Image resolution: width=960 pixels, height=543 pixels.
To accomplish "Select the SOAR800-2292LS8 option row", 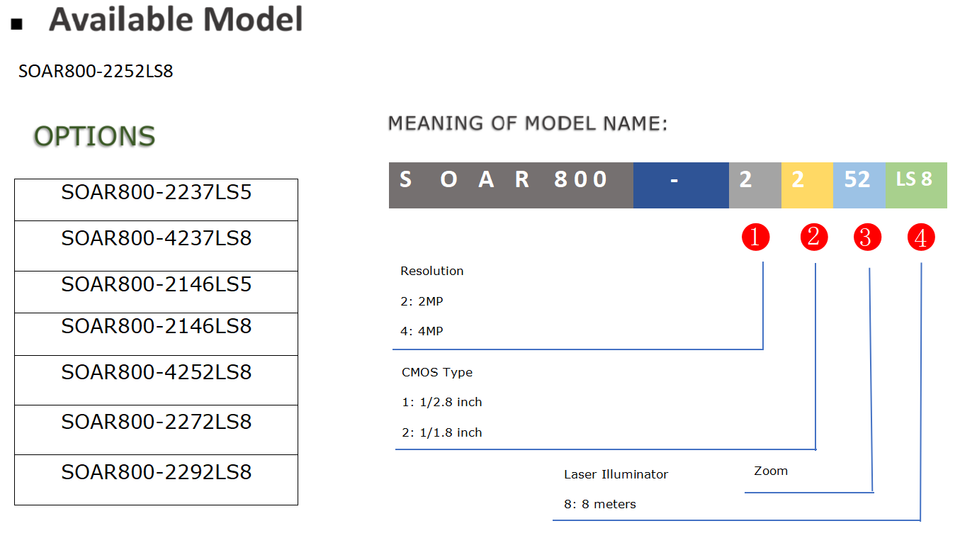I will pyautogui.click(x=156, y=472).
